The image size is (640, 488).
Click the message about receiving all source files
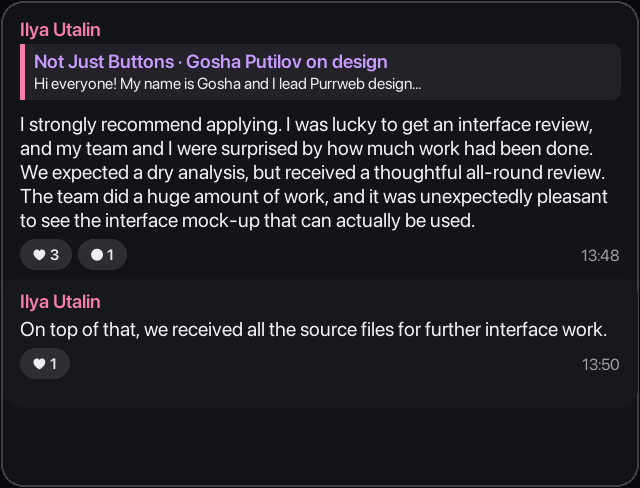click(313, 330)
